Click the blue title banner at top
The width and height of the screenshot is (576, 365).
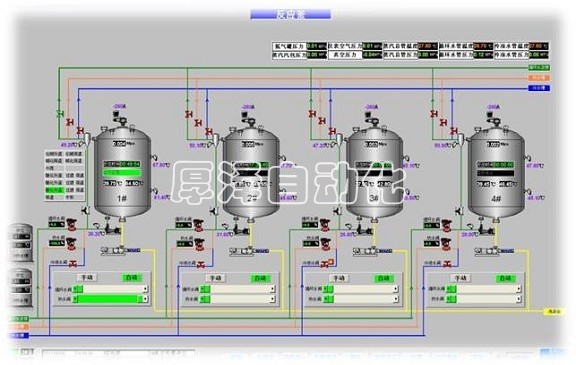point(291,14)
